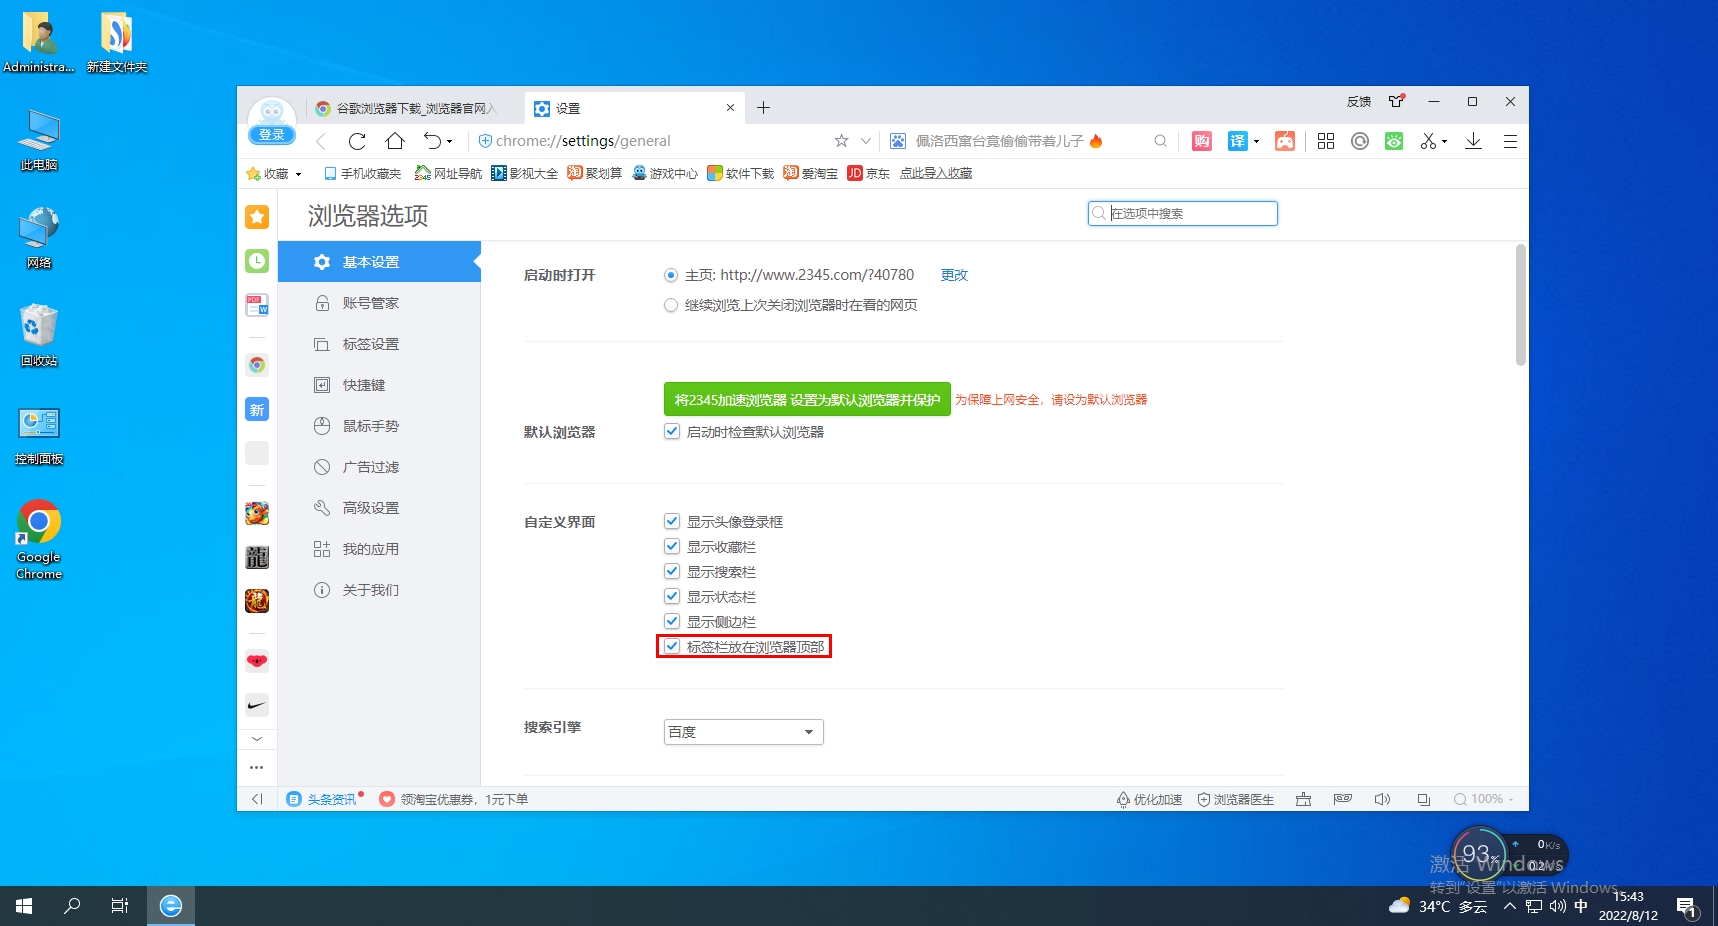Toggle 显示状态栏 checkbox

pos(672,596)
